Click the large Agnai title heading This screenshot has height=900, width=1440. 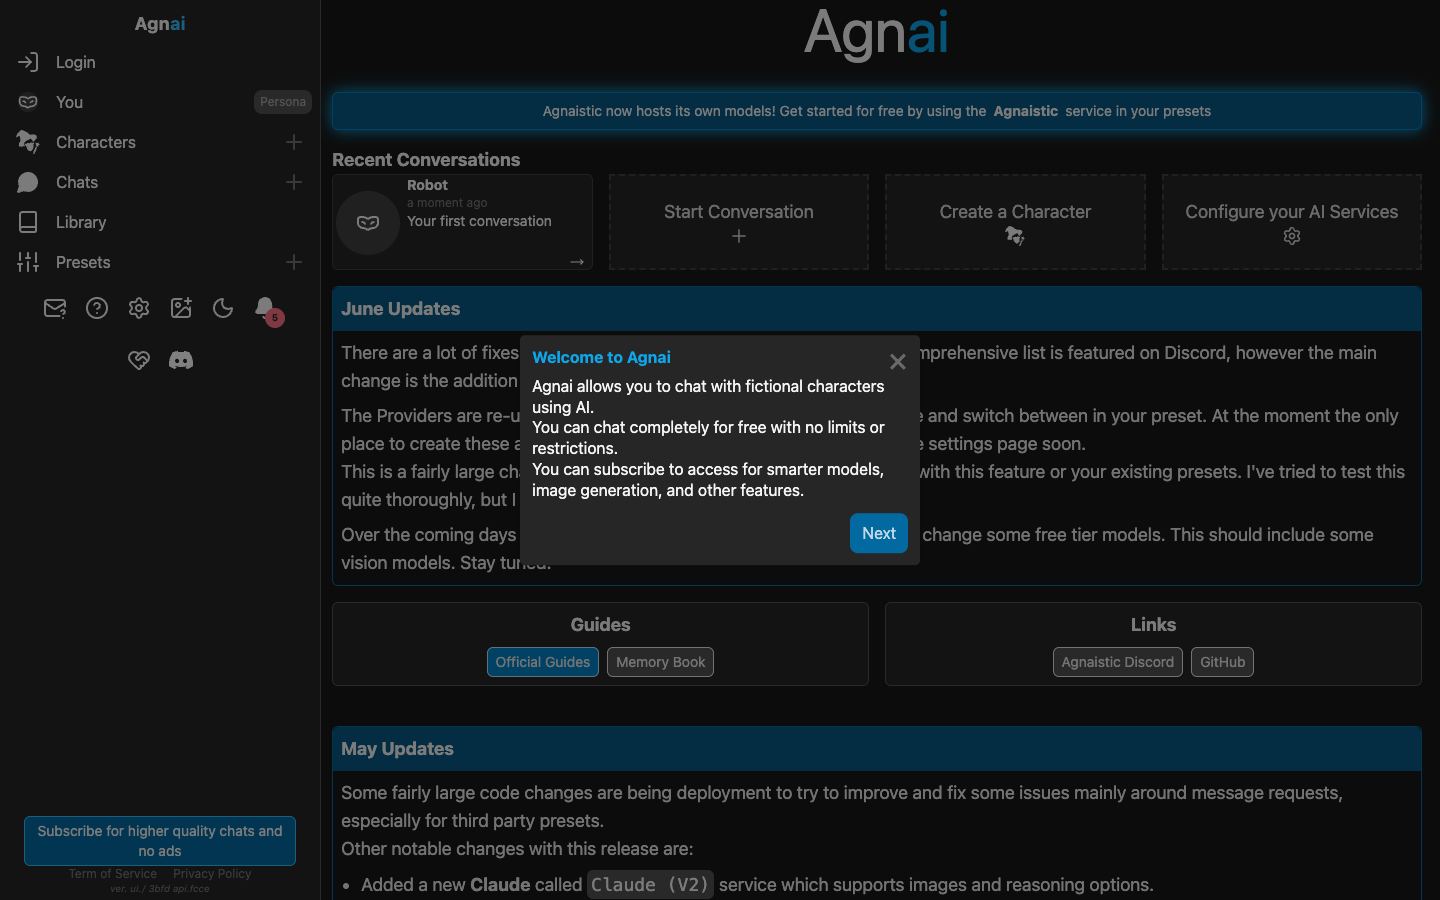pyautogui.click(x=877, y=34)
